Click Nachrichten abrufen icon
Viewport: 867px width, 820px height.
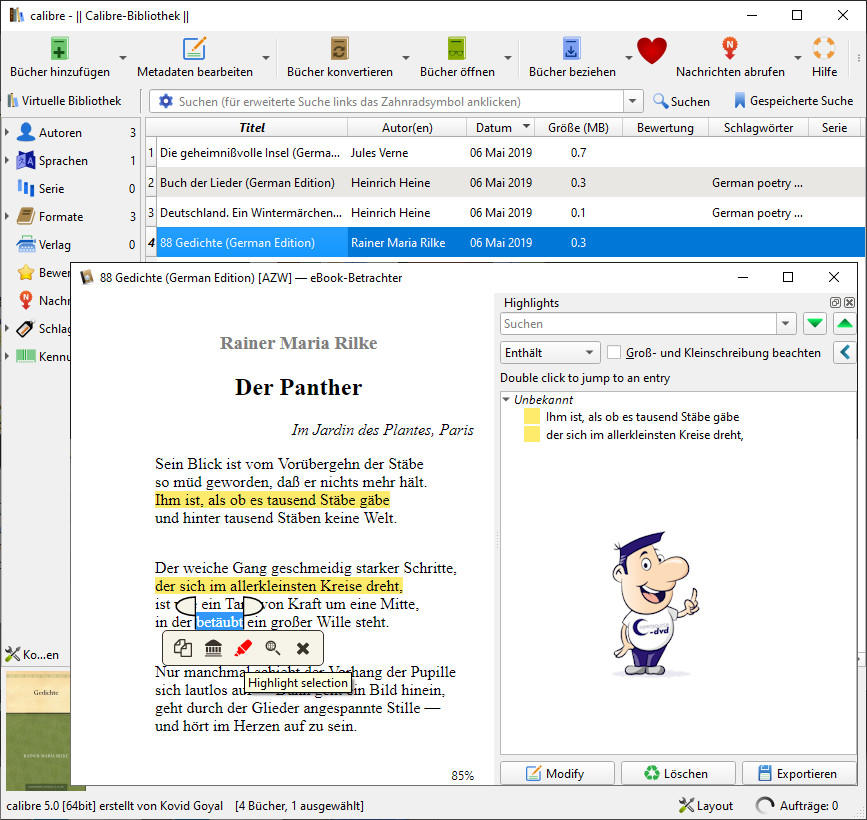(x=730, y=49)
